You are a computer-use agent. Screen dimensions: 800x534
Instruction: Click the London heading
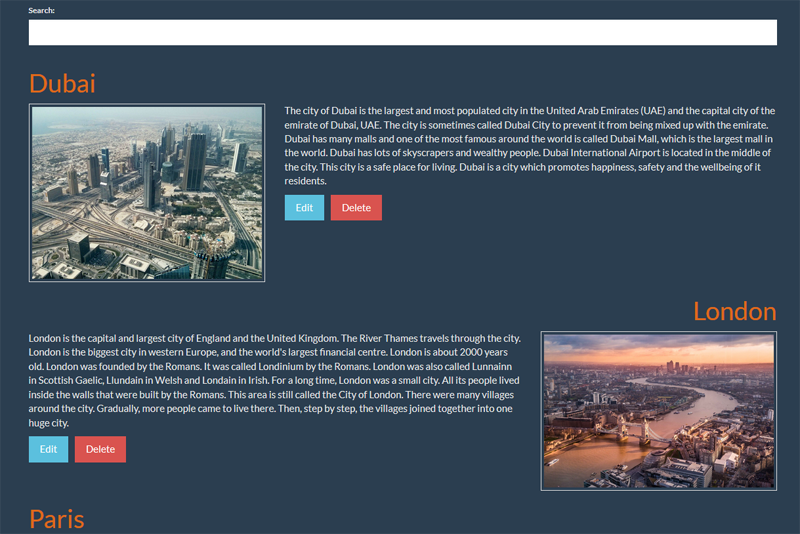coord(735,311)
